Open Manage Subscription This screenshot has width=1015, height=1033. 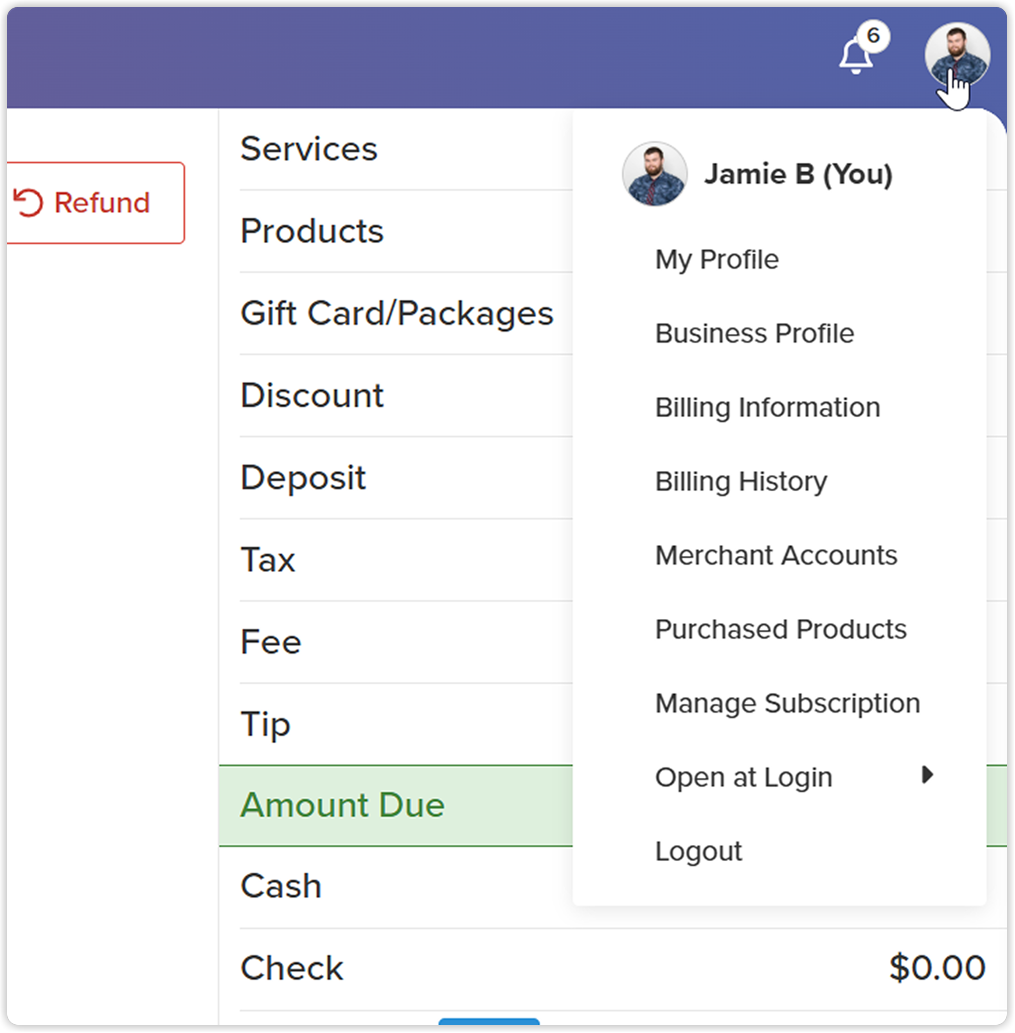click(x=787, y=704)
